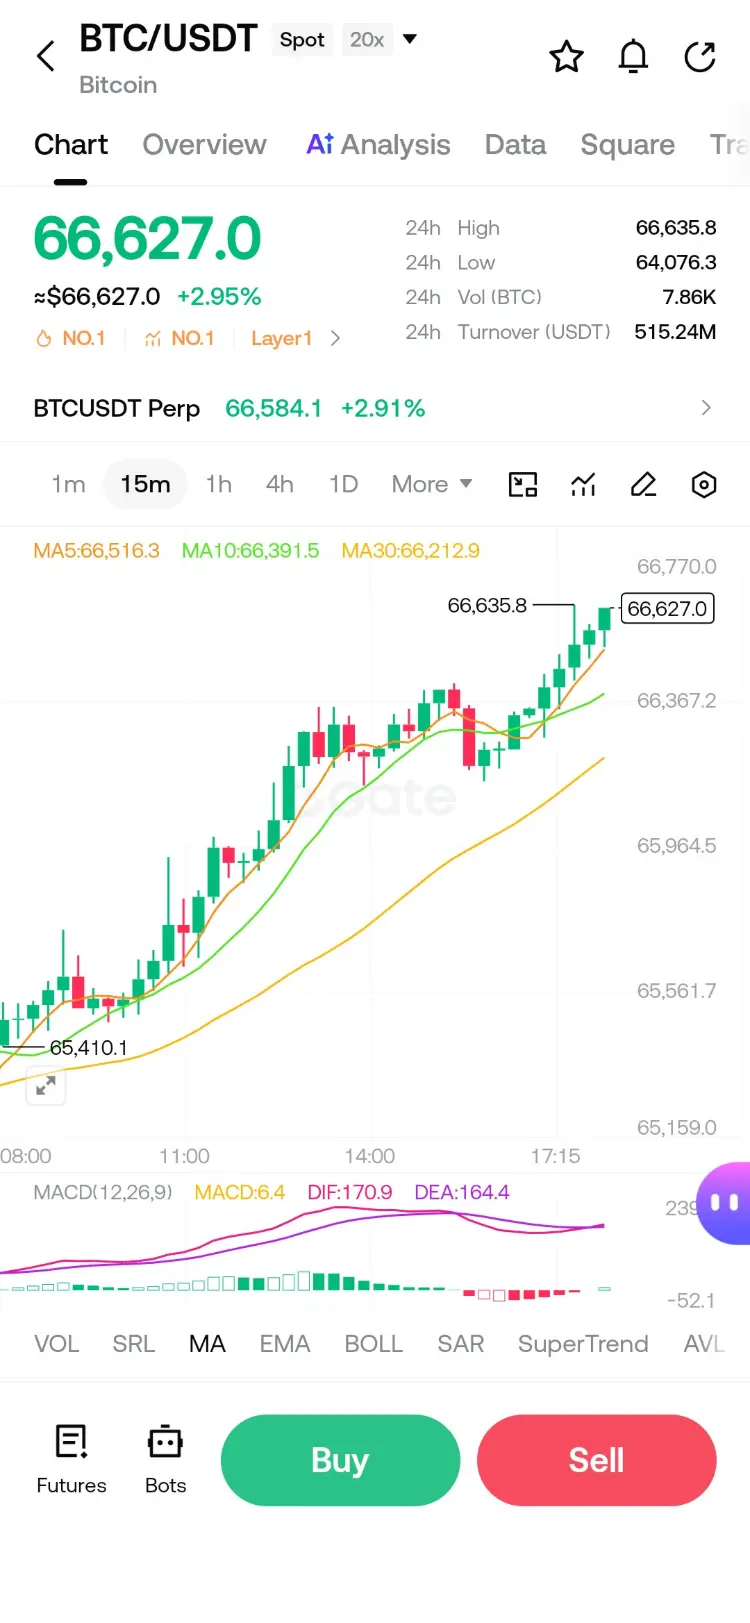Tap the green Buy button
The height and width of the screenshot is (1623, 750).
[340, 1460]
